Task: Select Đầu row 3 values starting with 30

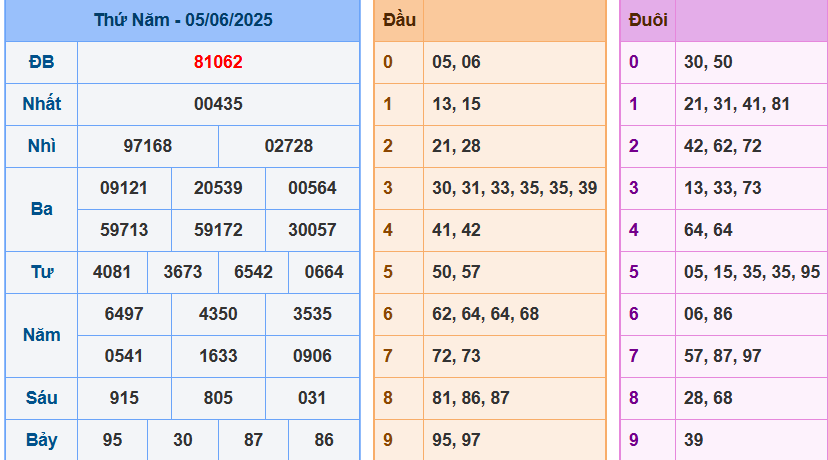Action: point(514,188)
